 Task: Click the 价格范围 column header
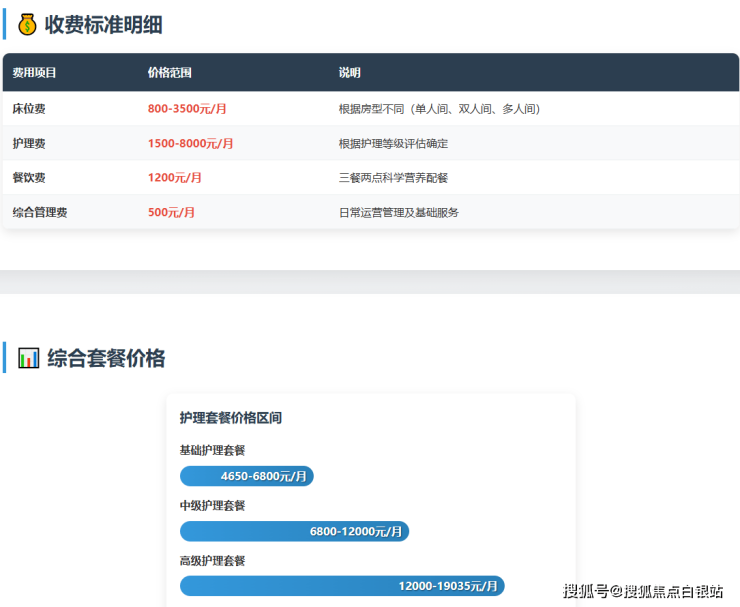tap(169, 73)
